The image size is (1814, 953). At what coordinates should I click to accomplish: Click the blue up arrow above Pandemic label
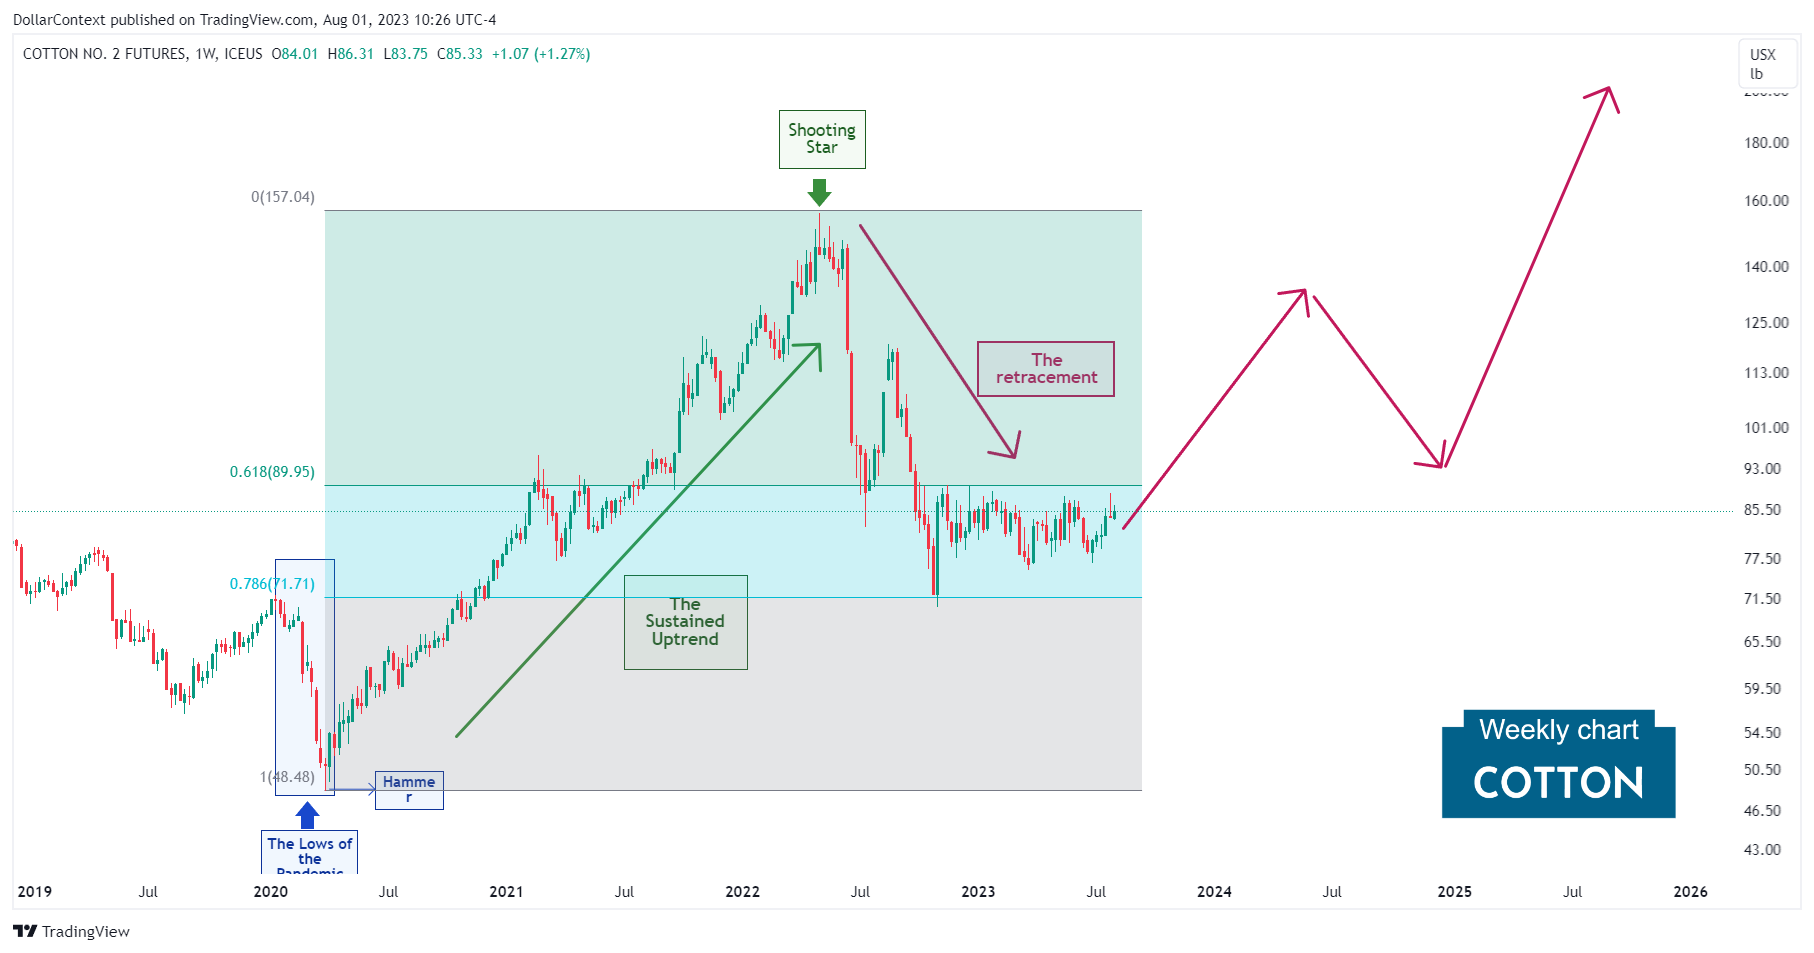click(x=308, y=815)
